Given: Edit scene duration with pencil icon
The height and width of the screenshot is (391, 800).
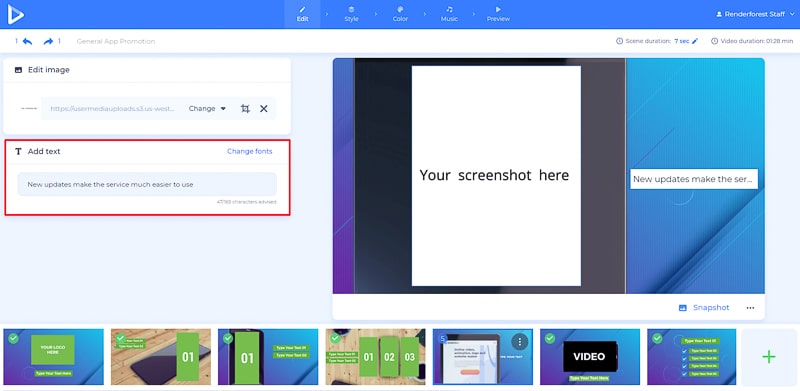Looking at the screenshot, I should click(695, 41).
